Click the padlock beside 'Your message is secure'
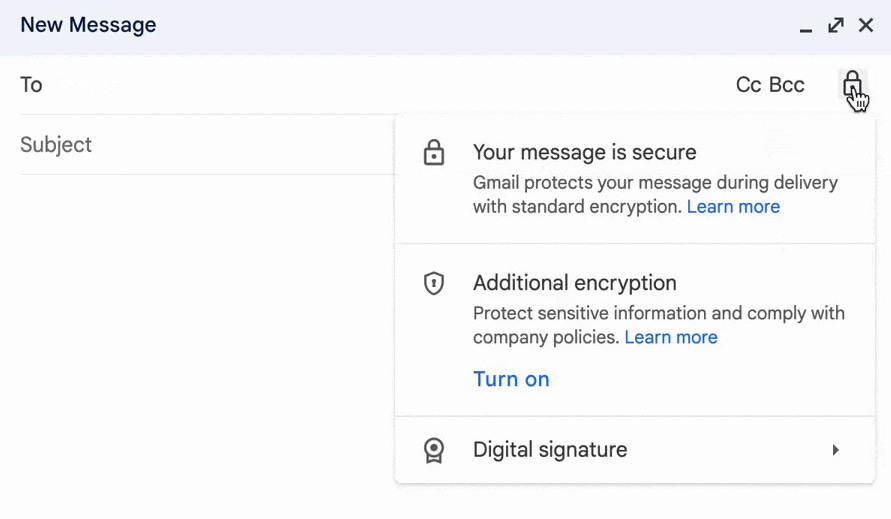 433,154
